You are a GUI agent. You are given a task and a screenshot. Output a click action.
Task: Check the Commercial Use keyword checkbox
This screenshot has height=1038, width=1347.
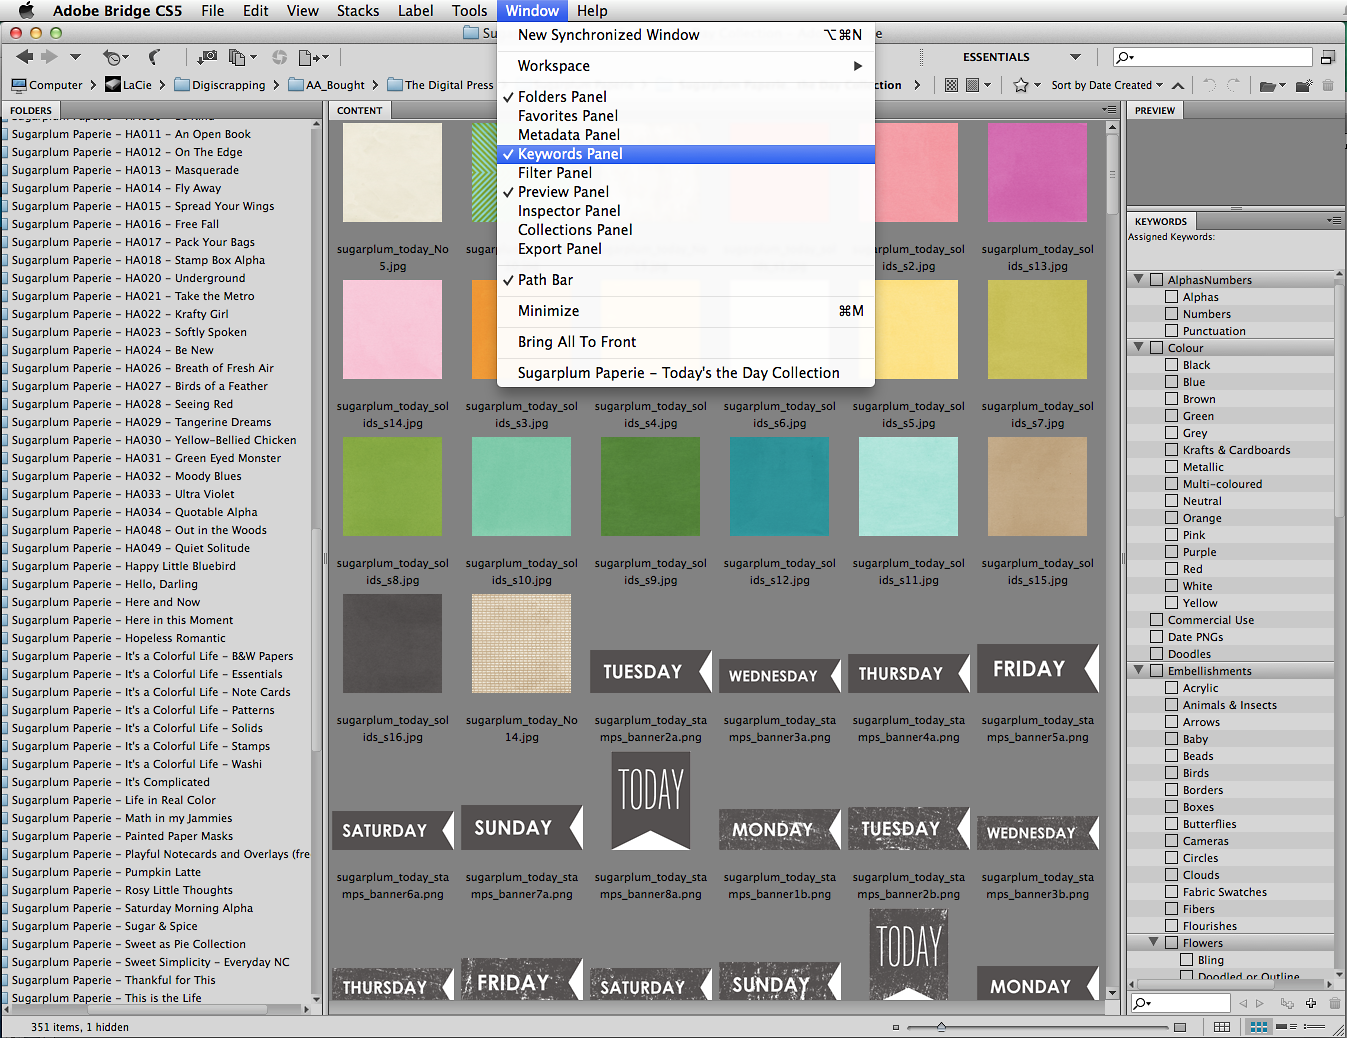click(1157, 620)
